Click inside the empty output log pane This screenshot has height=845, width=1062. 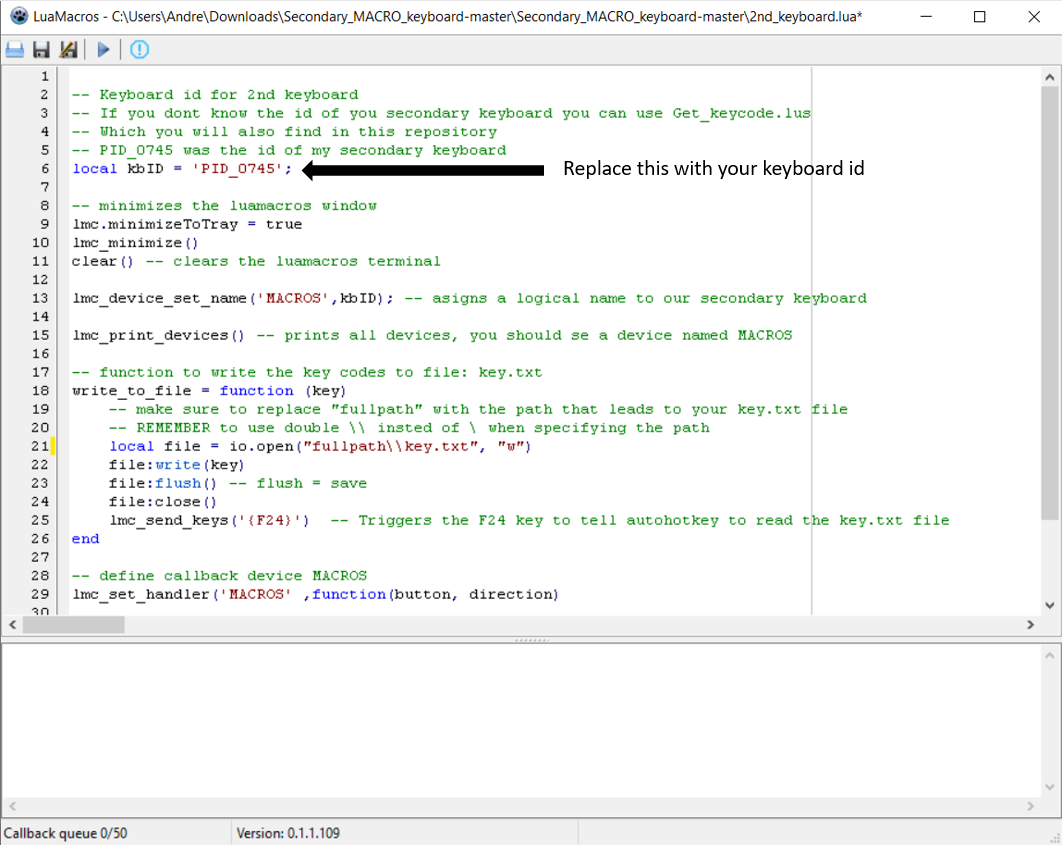point(522,721)
